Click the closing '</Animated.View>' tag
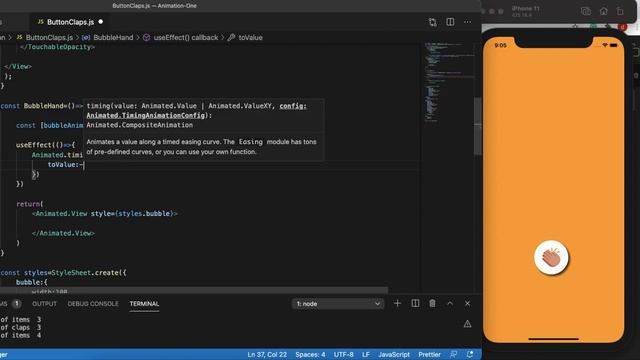This screenshot has height=360, width=640. click(63, 233)
